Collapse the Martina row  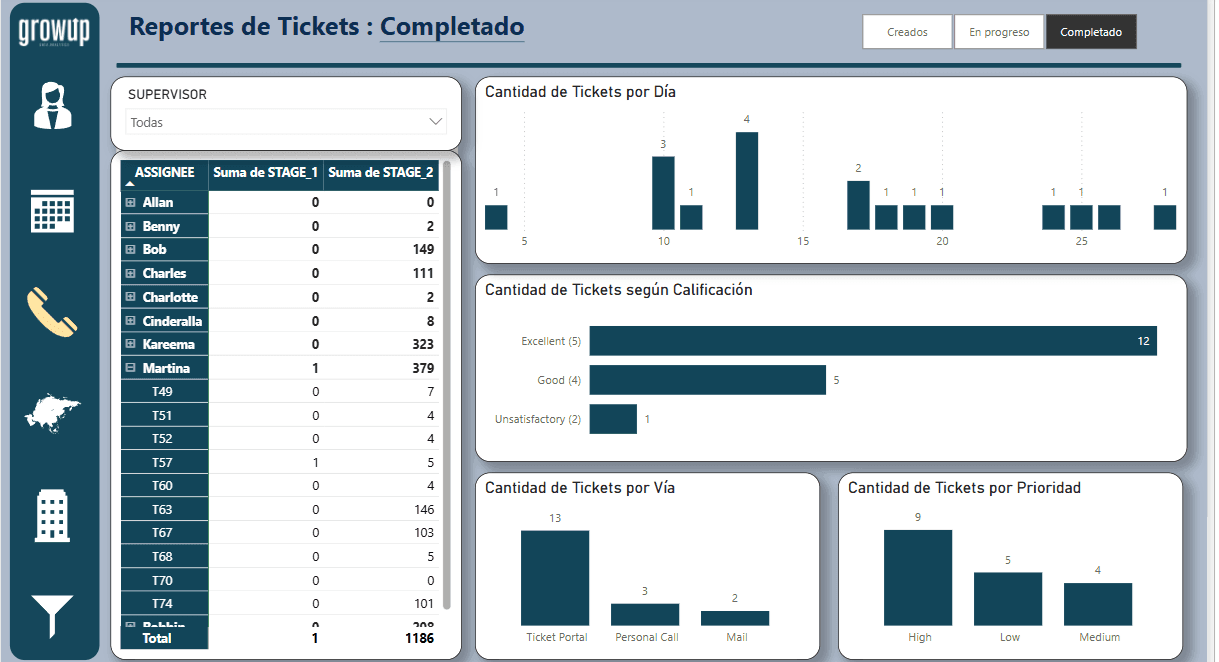click(131, 368)
